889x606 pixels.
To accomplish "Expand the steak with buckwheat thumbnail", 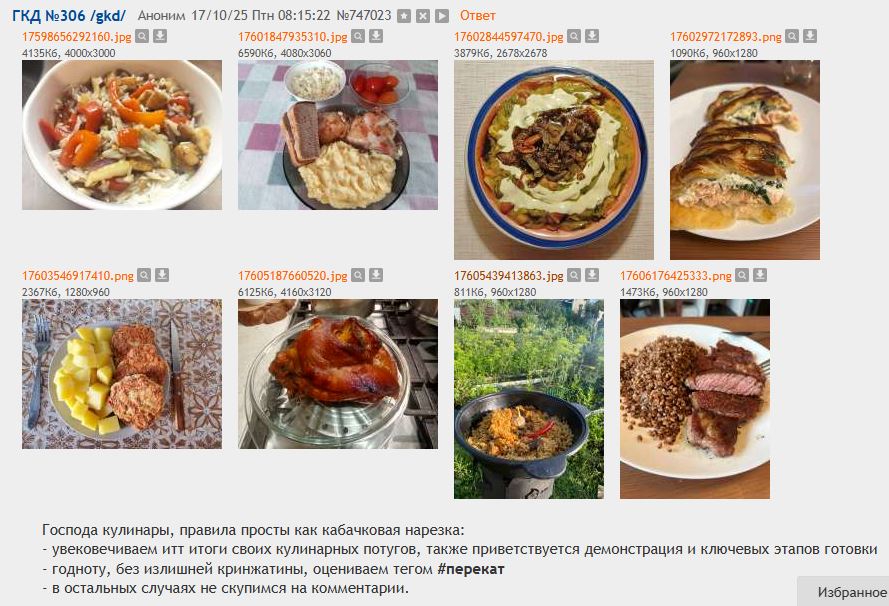I will [695, 399].
